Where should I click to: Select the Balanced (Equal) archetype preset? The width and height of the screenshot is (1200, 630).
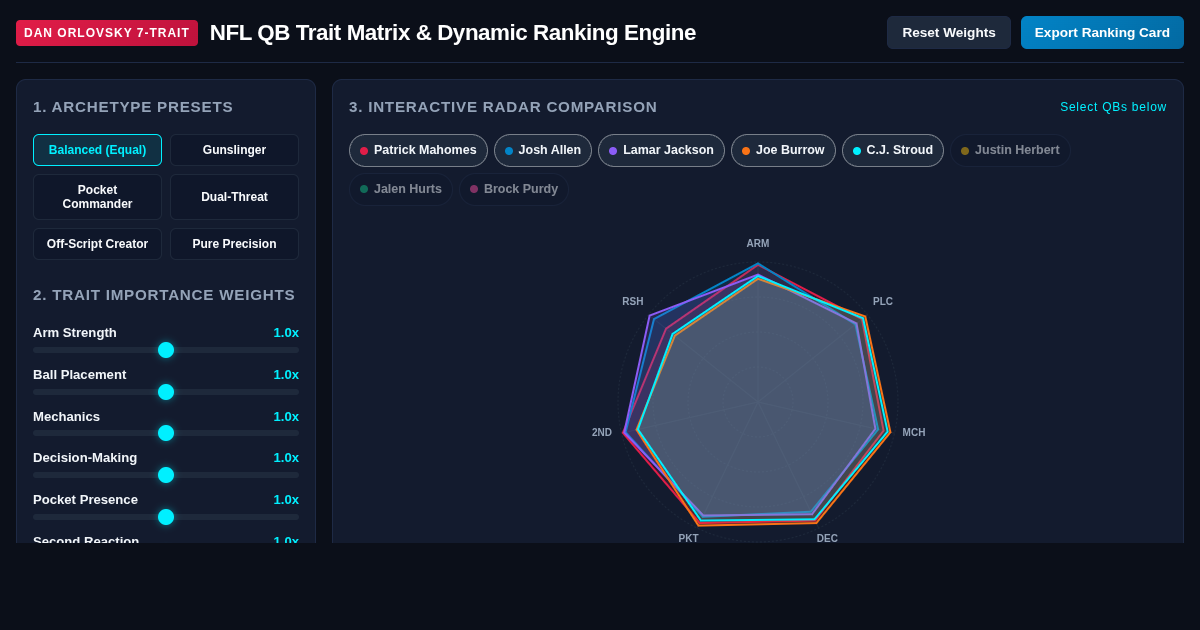(x=97, y=150)
